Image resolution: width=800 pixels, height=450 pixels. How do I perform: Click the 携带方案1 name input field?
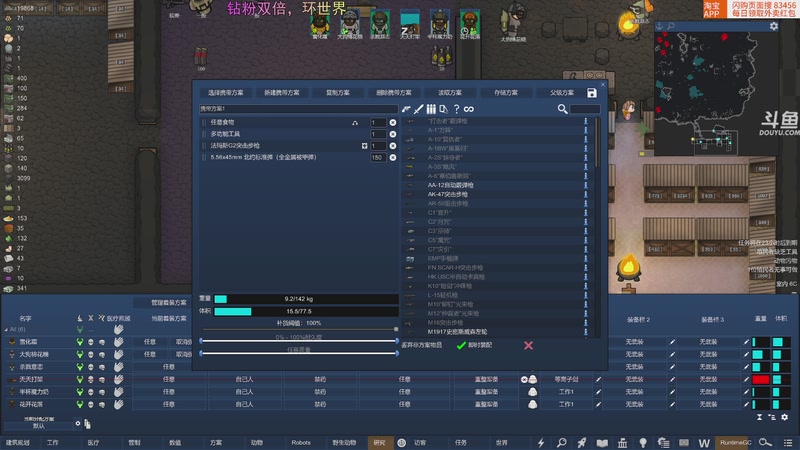click(x=298, y=109)
